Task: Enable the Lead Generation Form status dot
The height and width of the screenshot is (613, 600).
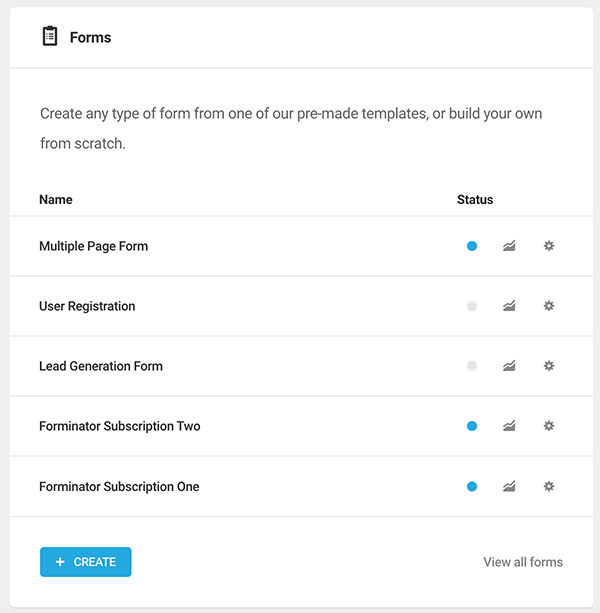Action: click(472, 366)
